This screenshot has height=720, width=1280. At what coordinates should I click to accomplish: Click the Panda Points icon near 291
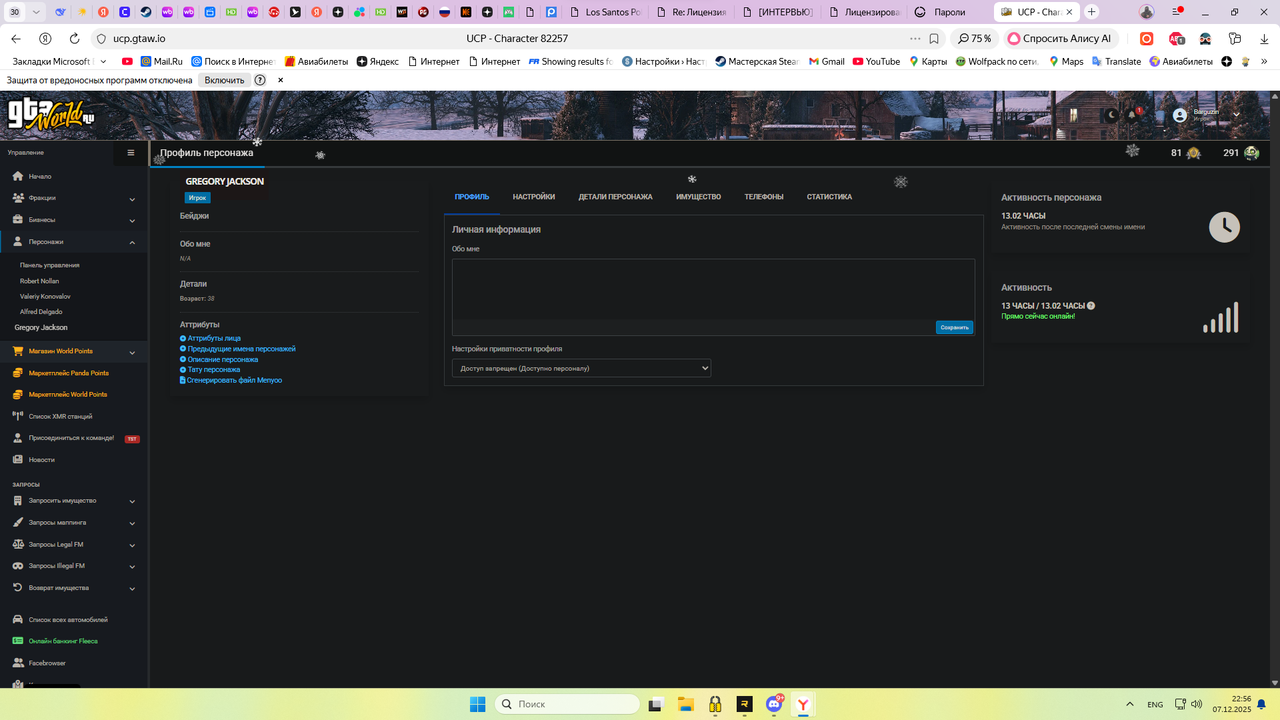point(1251,153)
